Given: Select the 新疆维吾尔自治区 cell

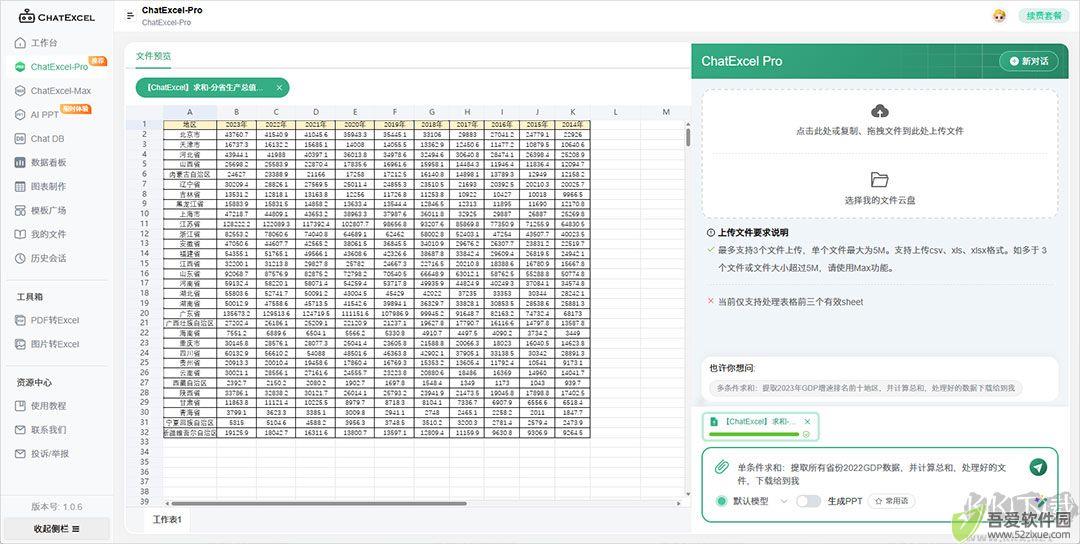Looking at the screenshot, I should coord(190,432).
